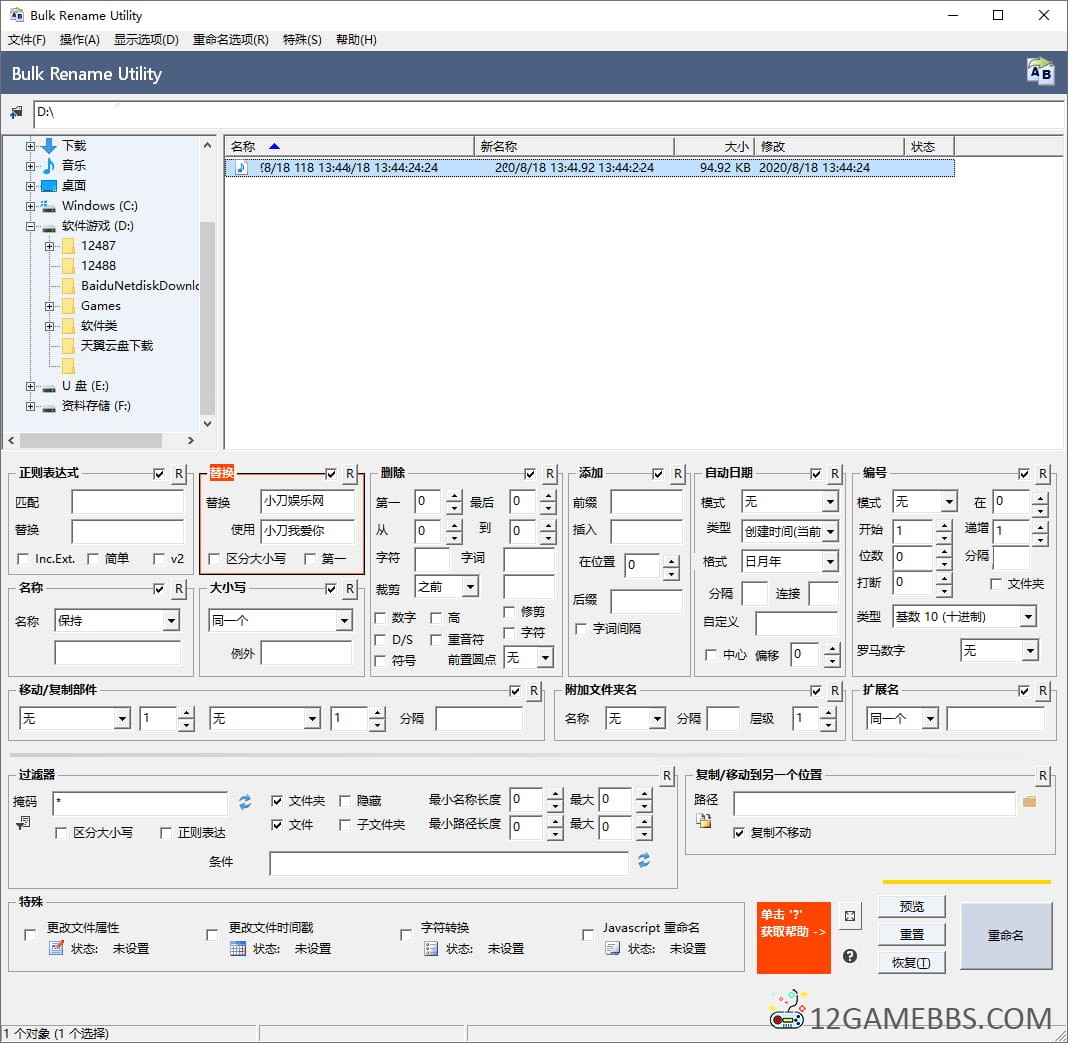Viewport: 1068px width, 1043px height.
Task: Click the folder tree scroll-down arrow
Action: tap(207, 424)
